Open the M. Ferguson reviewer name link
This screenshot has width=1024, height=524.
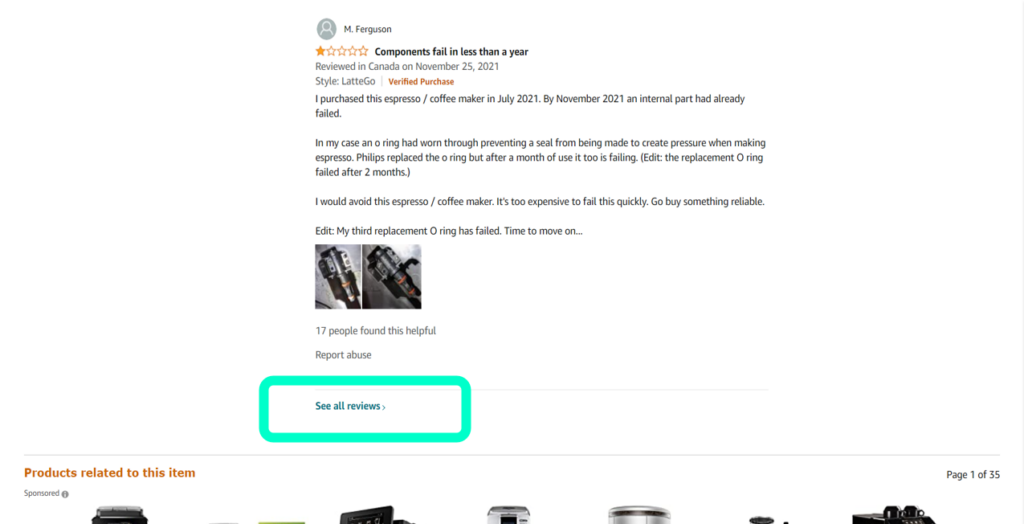(x=368, y=29)
